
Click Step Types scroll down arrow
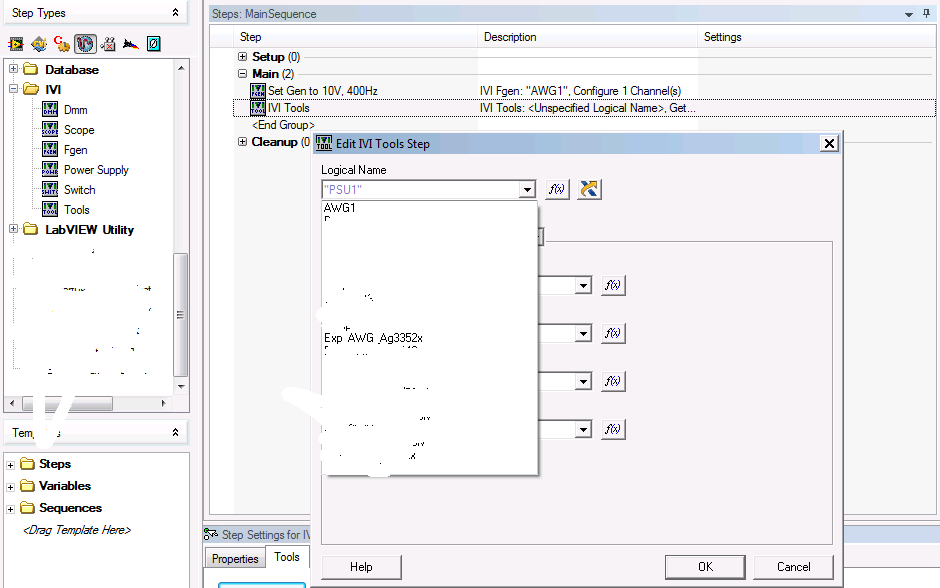(x=181, y=387)
